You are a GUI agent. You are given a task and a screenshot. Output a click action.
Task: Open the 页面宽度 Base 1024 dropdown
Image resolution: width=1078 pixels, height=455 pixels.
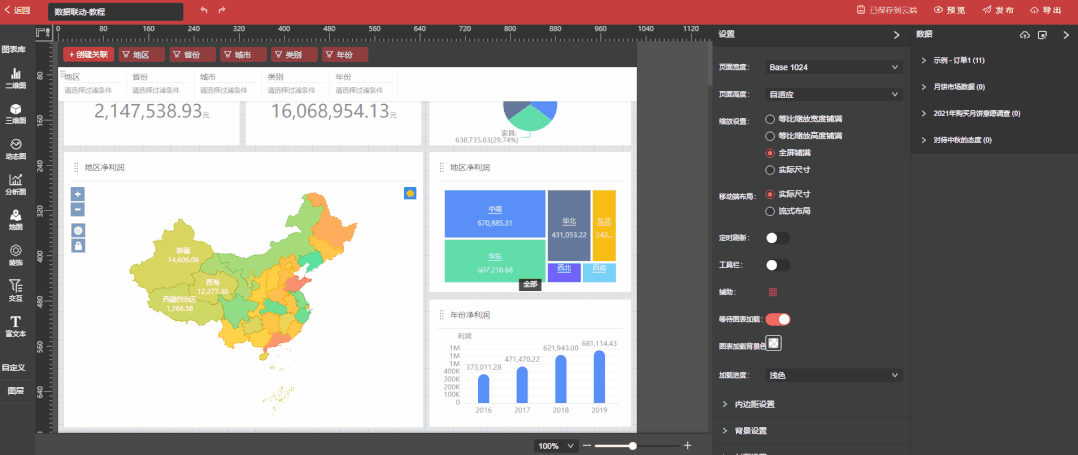pos(833,68)
